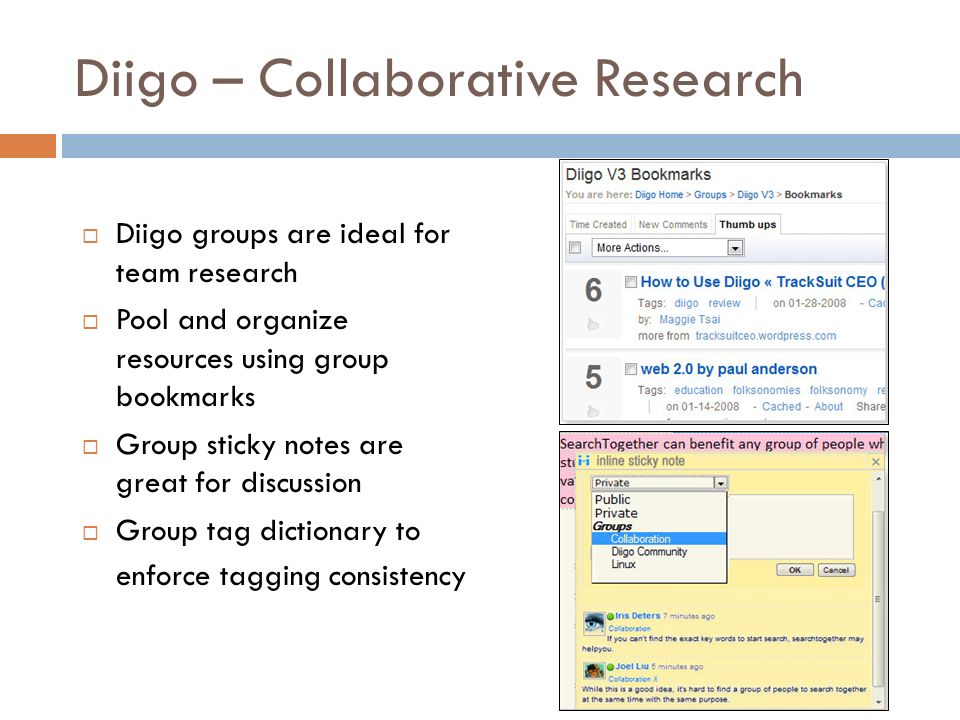Click the sticky note text area
This screenshot has width=960, height=720.
coord(790,527)
